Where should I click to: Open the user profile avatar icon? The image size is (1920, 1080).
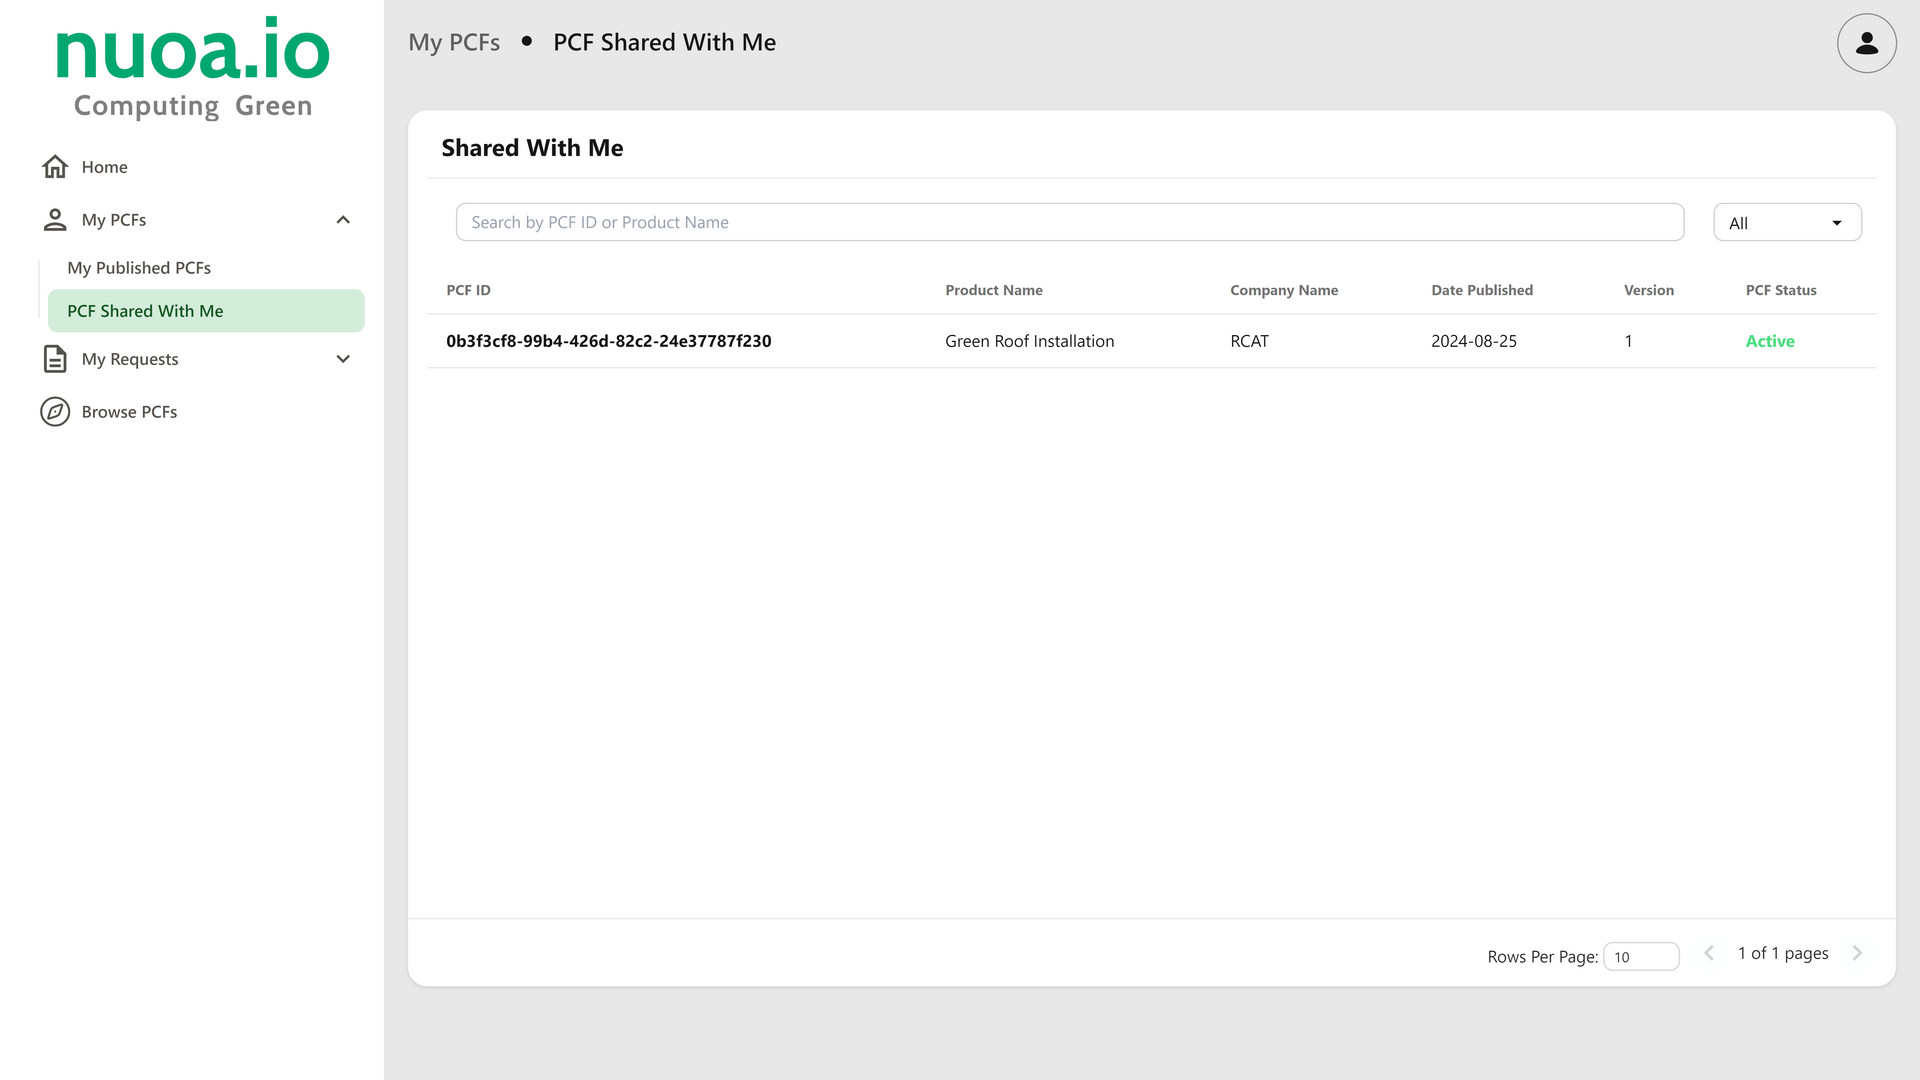point(1866,43)
